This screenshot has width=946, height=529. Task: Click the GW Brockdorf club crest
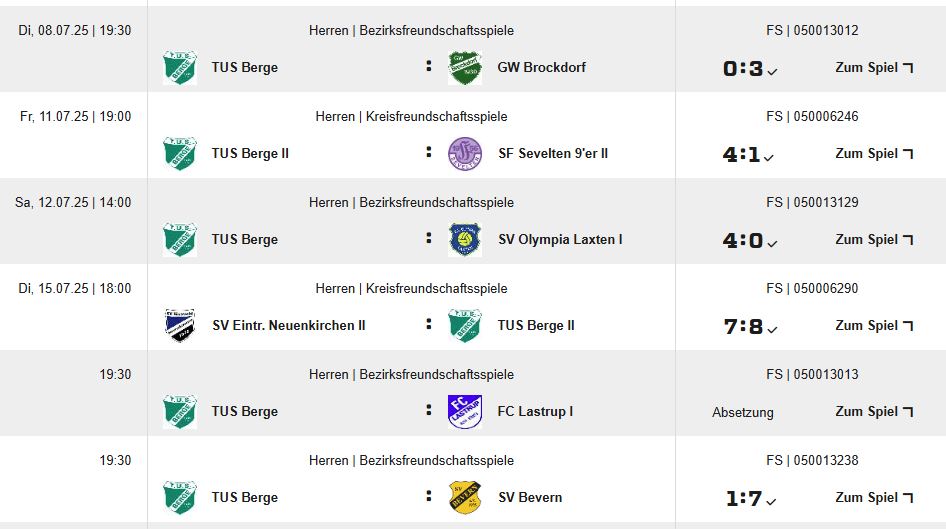pos(465,68)
